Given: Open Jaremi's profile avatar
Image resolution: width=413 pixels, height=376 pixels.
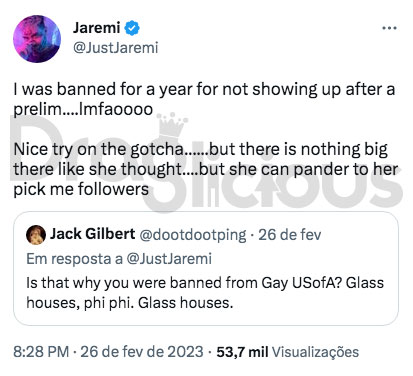Looking at the screenshot, I should [x=37, y=39].
